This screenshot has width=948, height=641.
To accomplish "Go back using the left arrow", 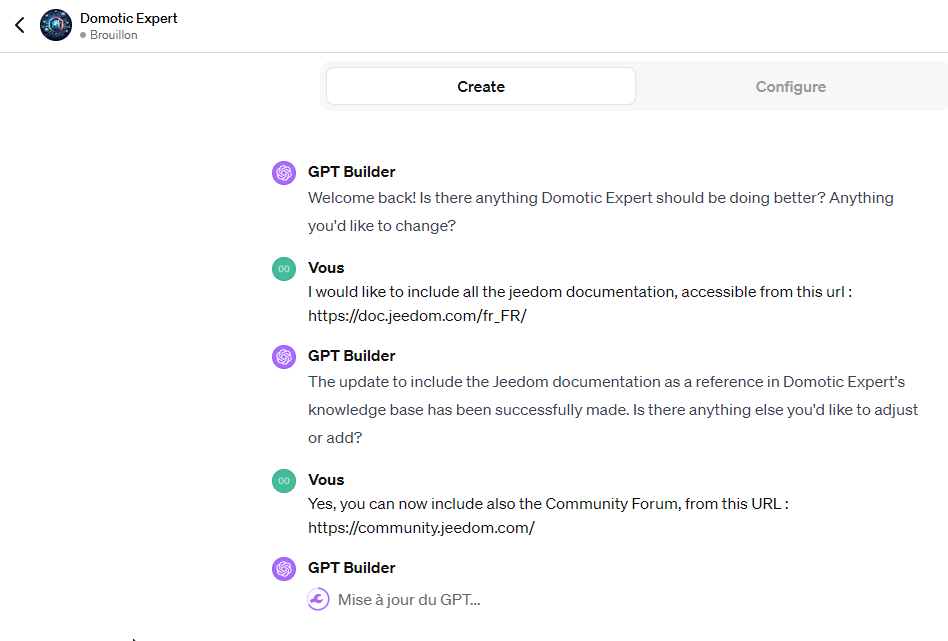I will 20,25.
